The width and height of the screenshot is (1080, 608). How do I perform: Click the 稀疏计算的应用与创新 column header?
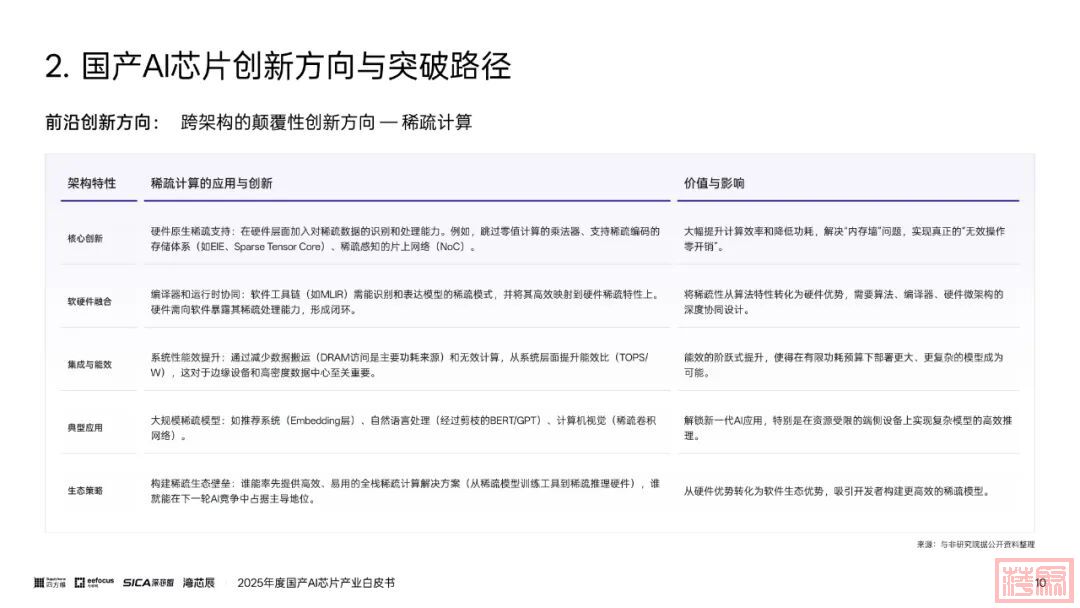point(211,184)
